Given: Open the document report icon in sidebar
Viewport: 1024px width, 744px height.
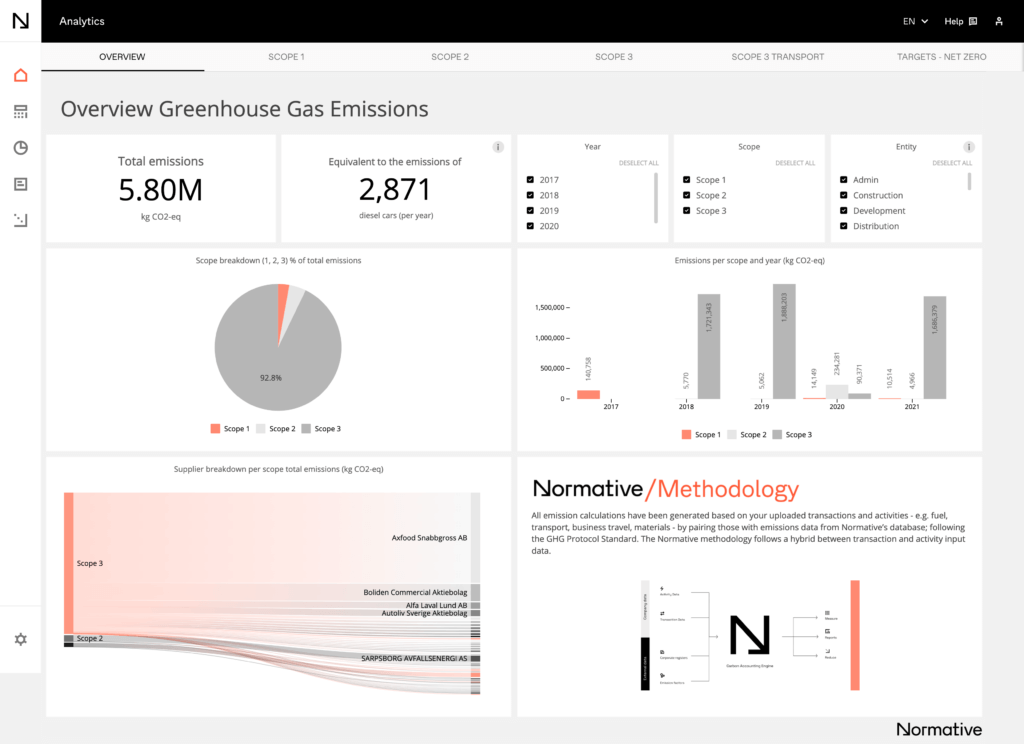Looking at the screenshot, I should pyautogui.click(x=20, y=184).
